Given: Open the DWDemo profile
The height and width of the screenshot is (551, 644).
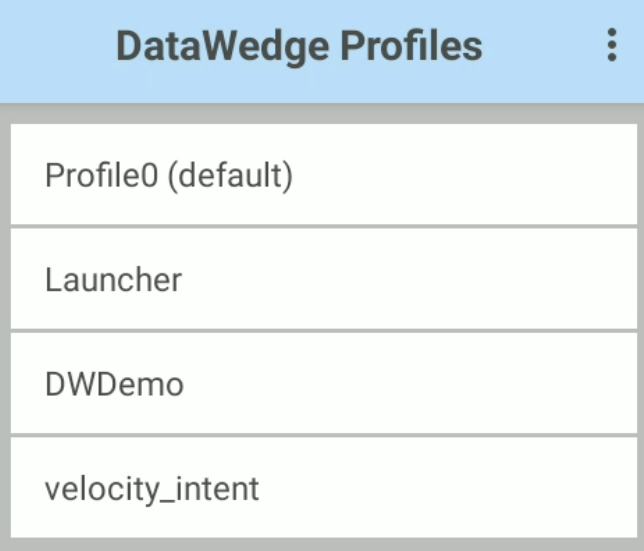Looking at the screenshot, I should (x=322, y=383).
